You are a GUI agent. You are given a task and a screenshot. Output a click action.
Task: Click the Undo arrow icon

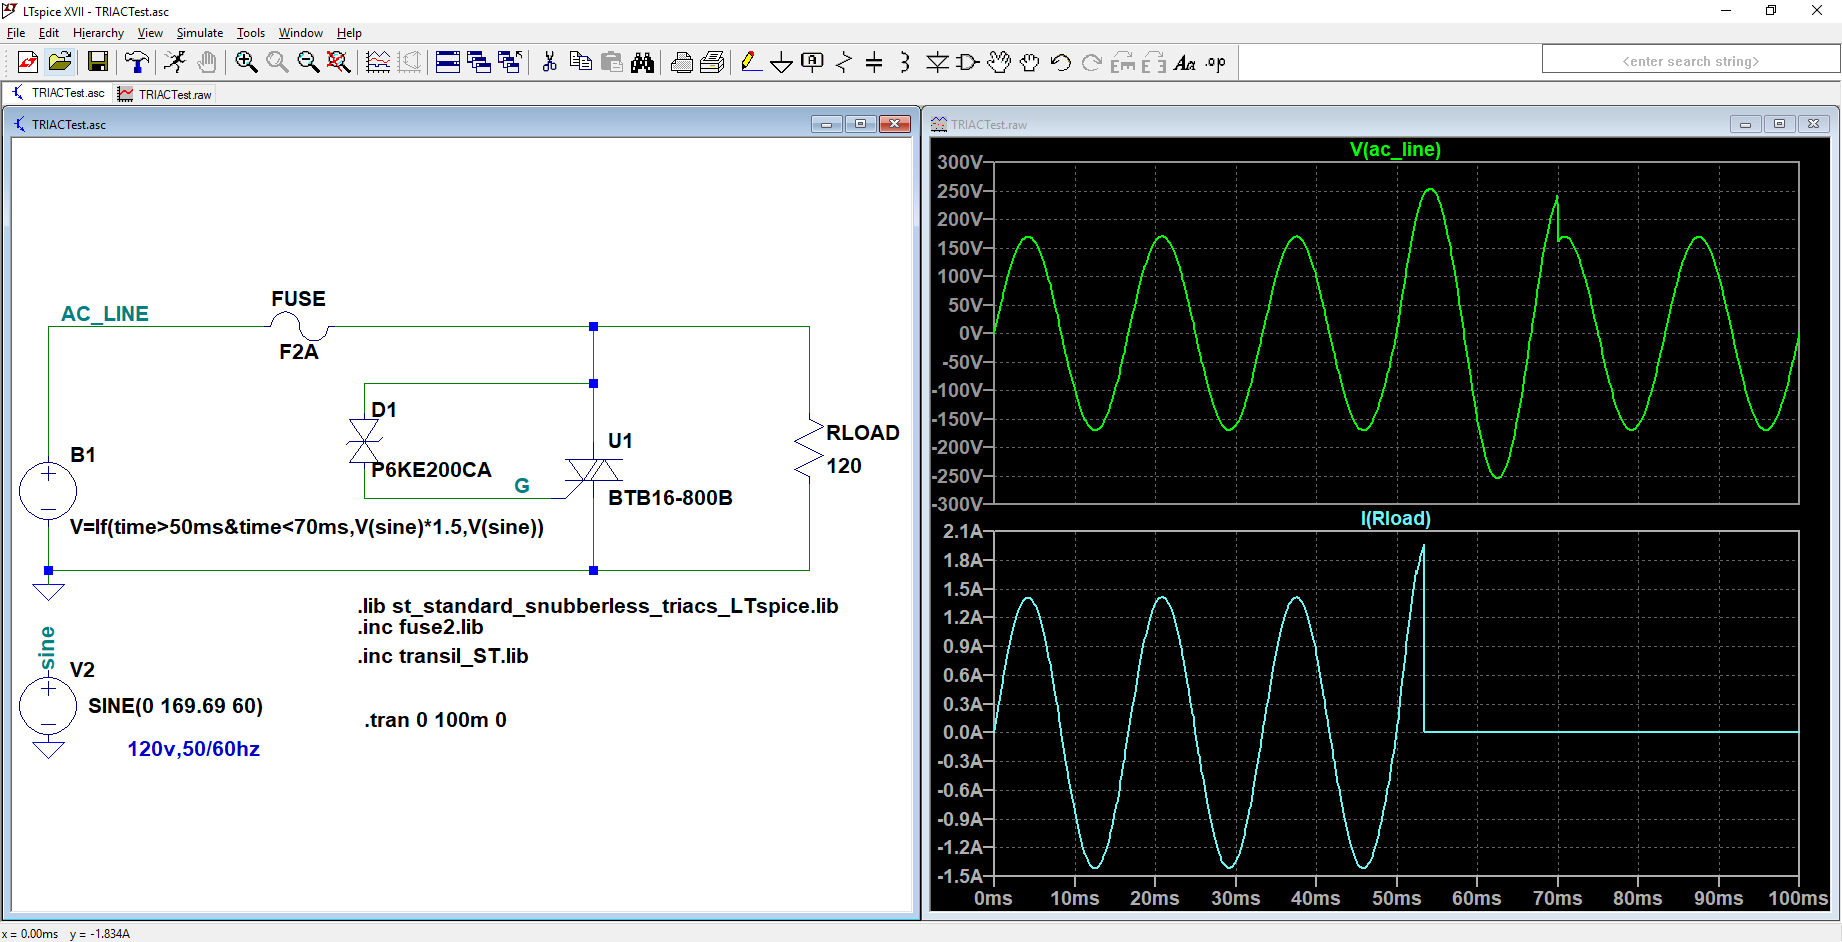tap(1060, 62)
